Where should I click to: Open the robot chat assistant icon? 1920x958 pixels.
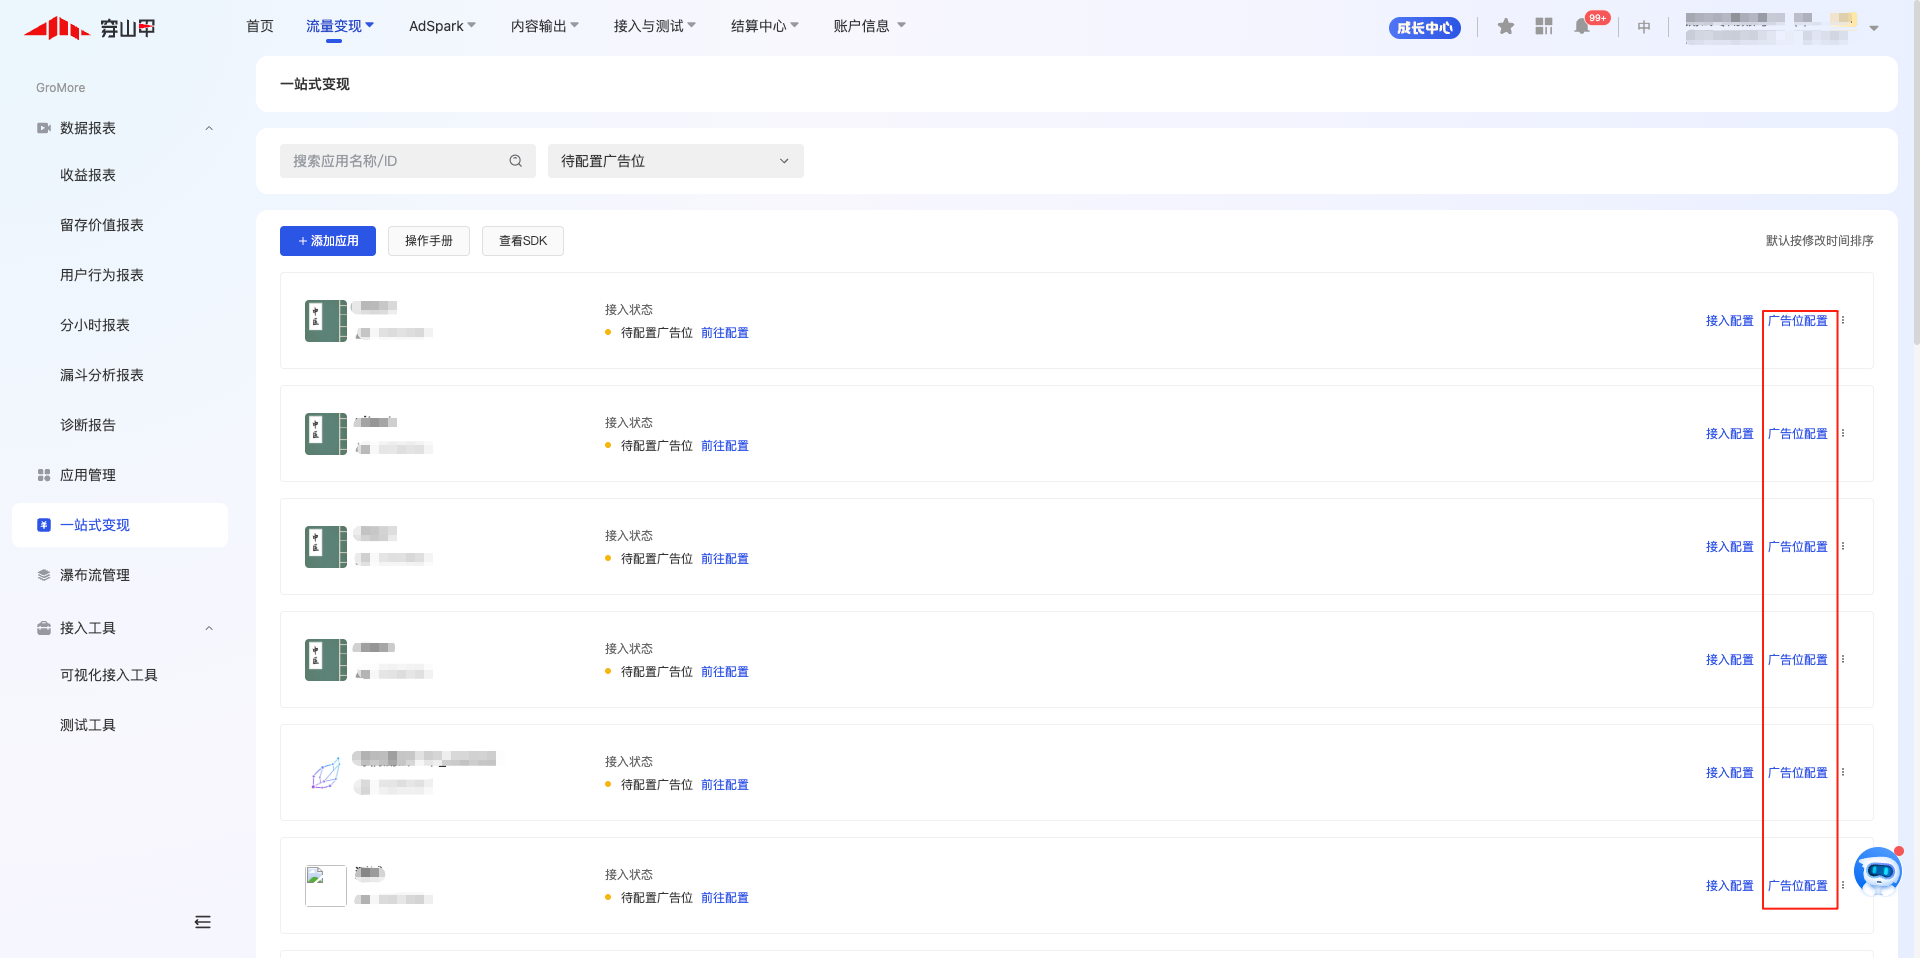click(1877, 872)
